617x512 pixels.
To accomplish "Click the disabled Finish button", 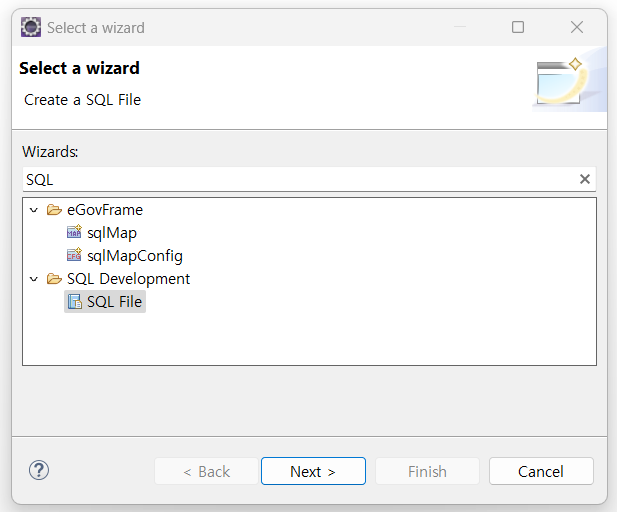I will [427, 471].
